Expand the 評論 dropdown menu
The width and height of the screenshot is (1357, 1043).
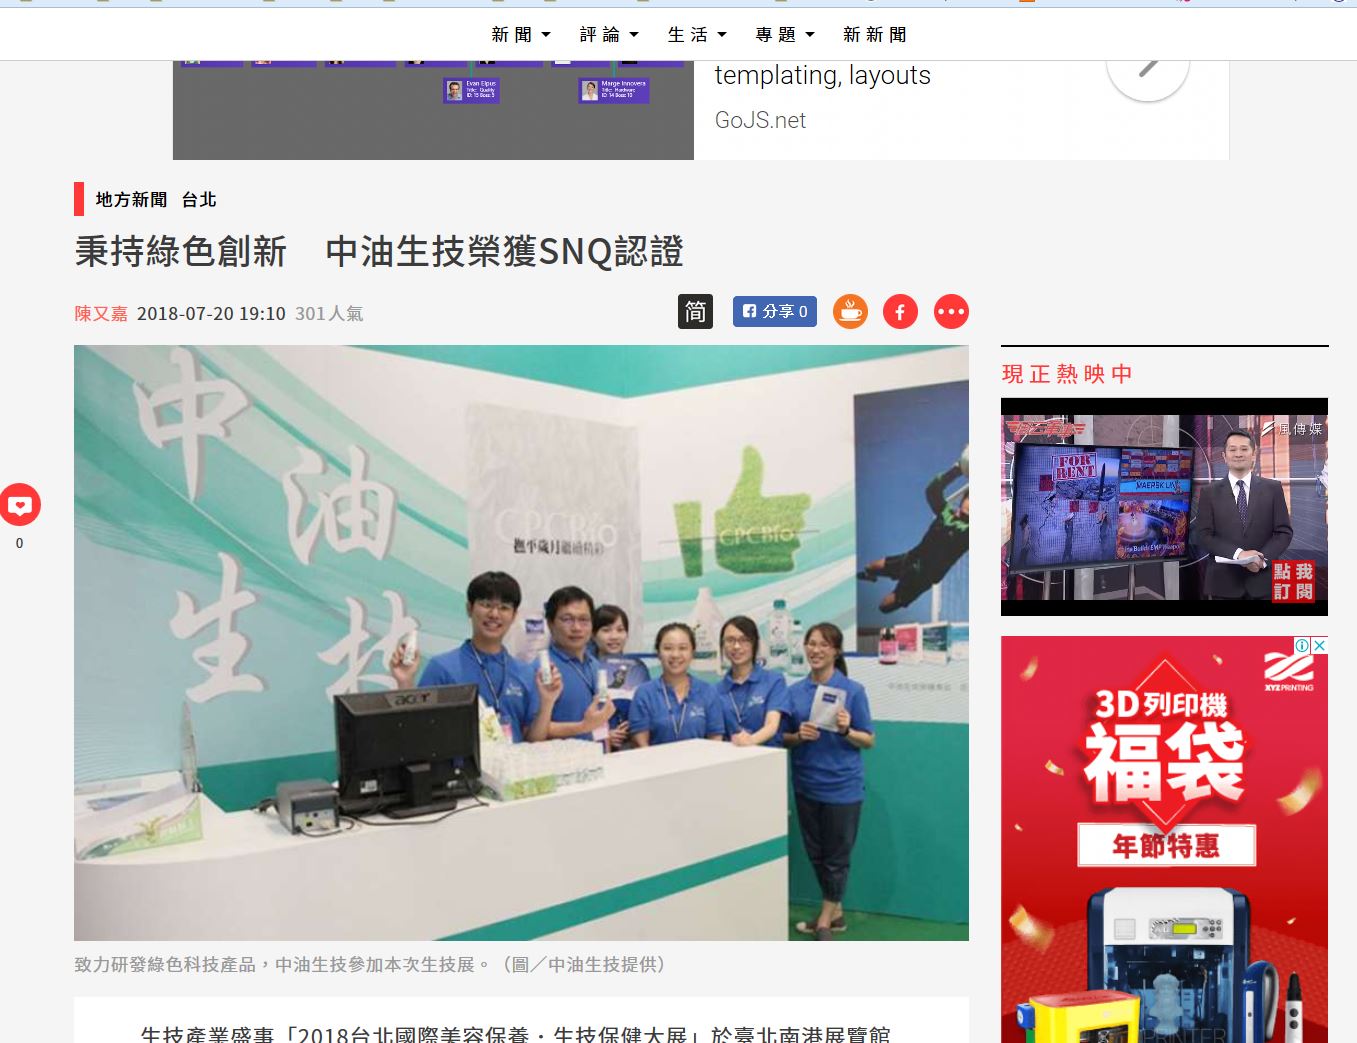pos(609,35)
